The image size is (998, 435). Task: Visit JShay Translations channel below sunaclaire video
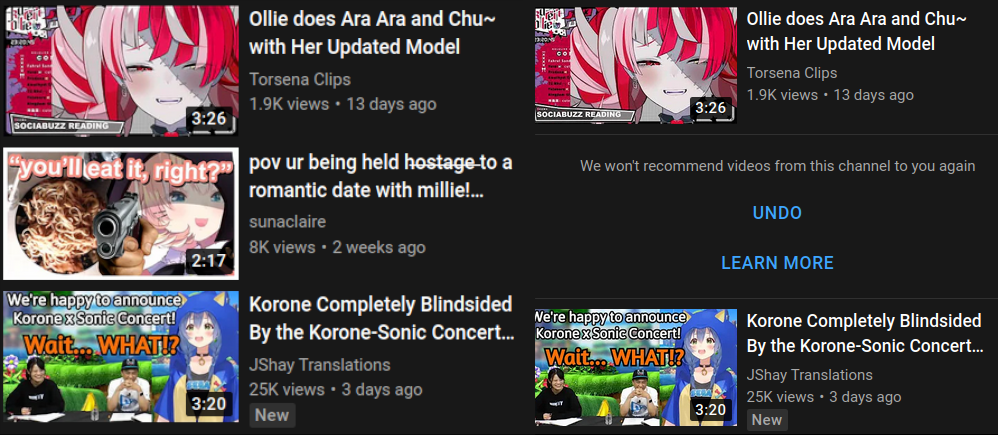pos(320,365)
